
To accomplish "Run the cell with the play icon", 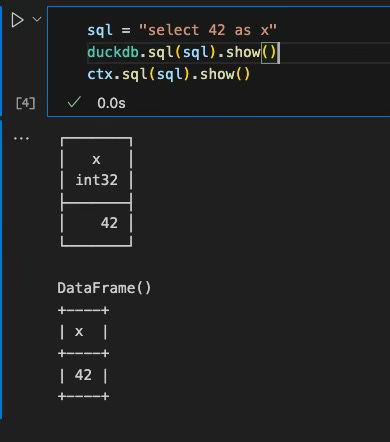I will coord(17,20).
